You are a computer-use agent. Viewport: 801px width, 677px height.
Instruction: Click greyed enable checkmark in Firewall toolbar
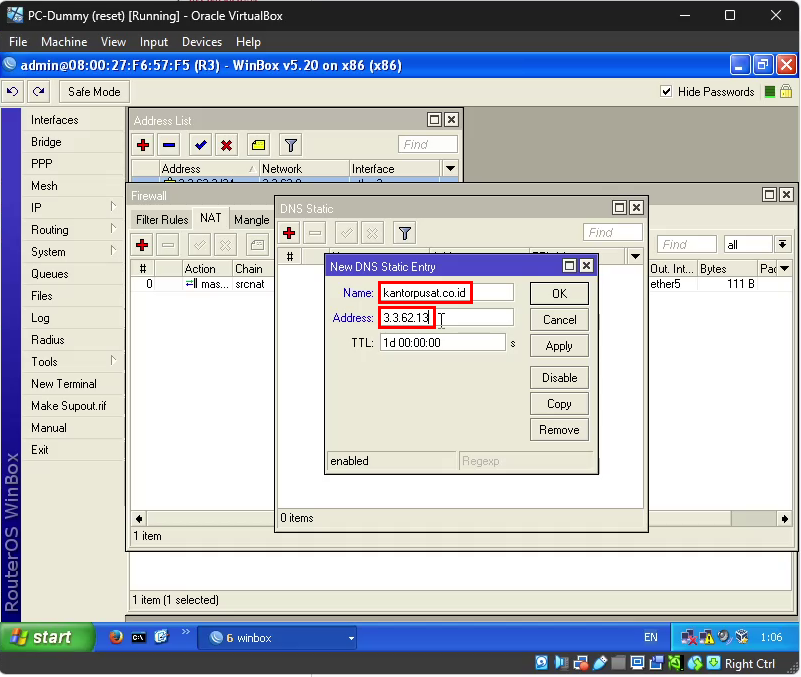(x=199, y=245)
